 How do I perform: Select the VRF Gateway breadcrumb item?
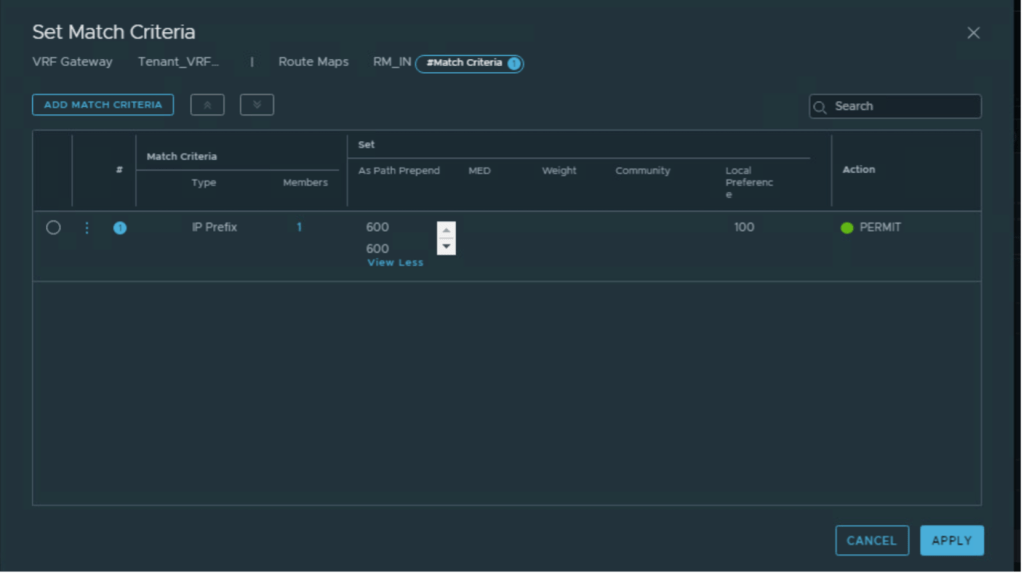coord(72,62)
